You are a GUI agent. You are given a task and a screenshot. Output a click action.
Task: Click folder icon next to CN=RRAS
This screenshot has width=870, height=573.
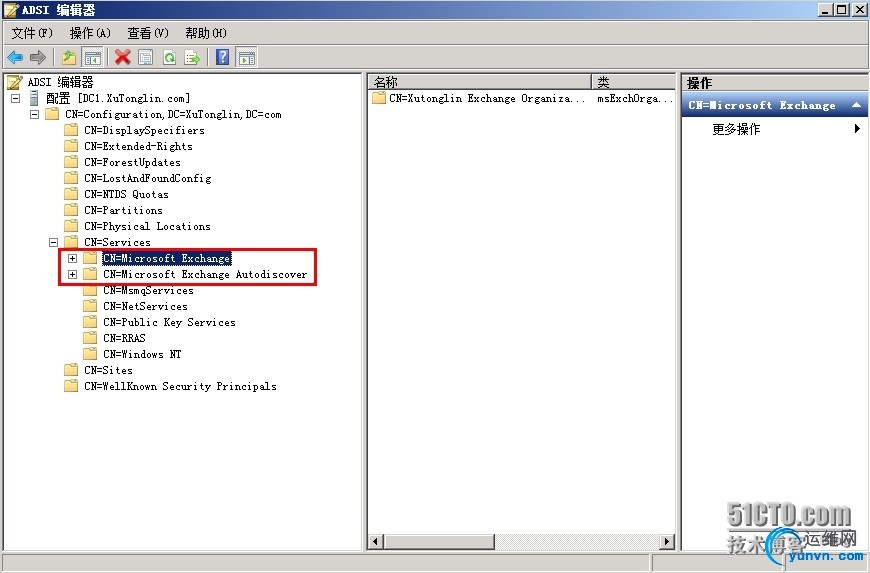(x=90, y=338)
